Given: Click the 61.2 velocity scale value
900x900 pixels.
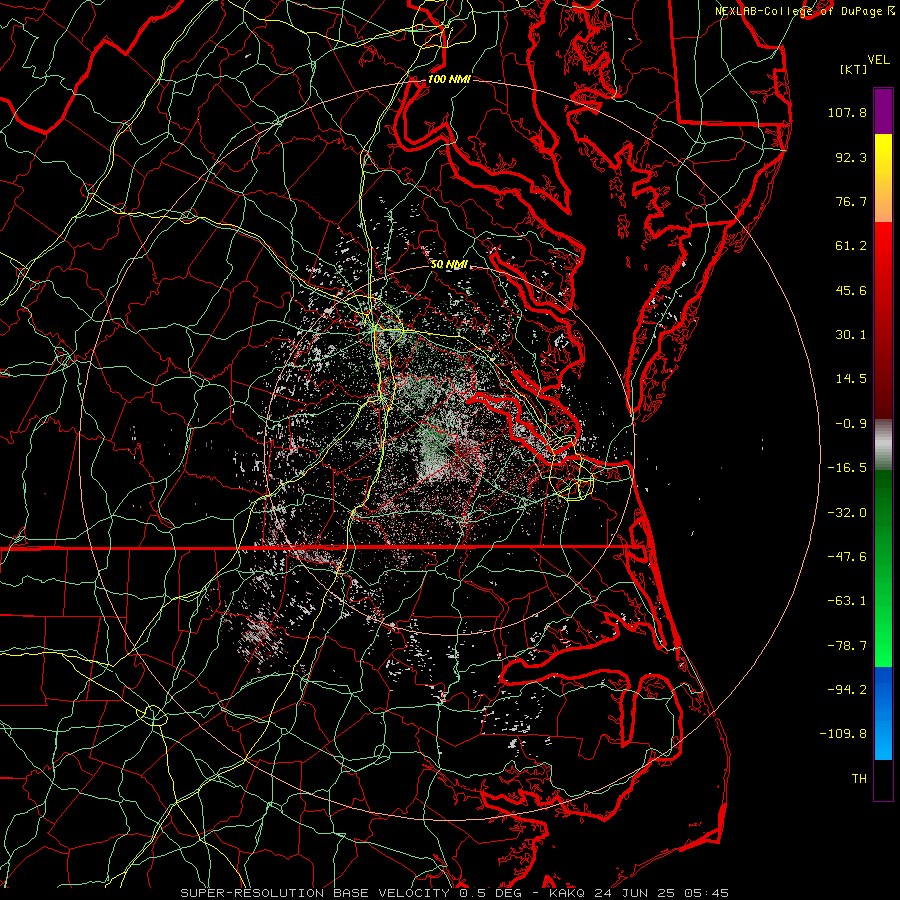Looking at the screenshot, I should pyautogui.click(x=851, y=246).
